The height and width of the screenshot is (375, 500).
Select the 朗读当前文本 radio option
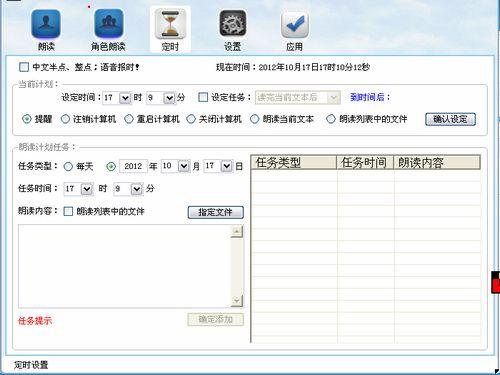click(254, 119)
